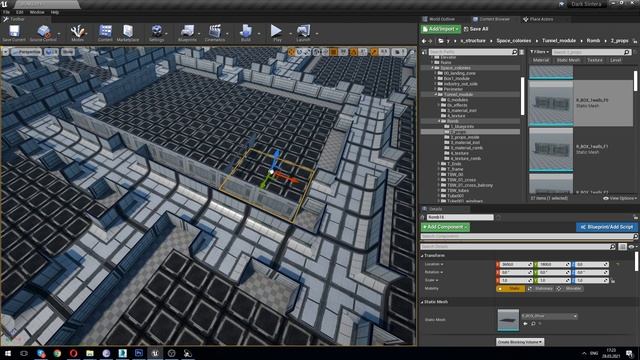This screenshot has height=360, width=640.
Task: Toggle the Static Mesh filter chip
Action: coord(568,60)
